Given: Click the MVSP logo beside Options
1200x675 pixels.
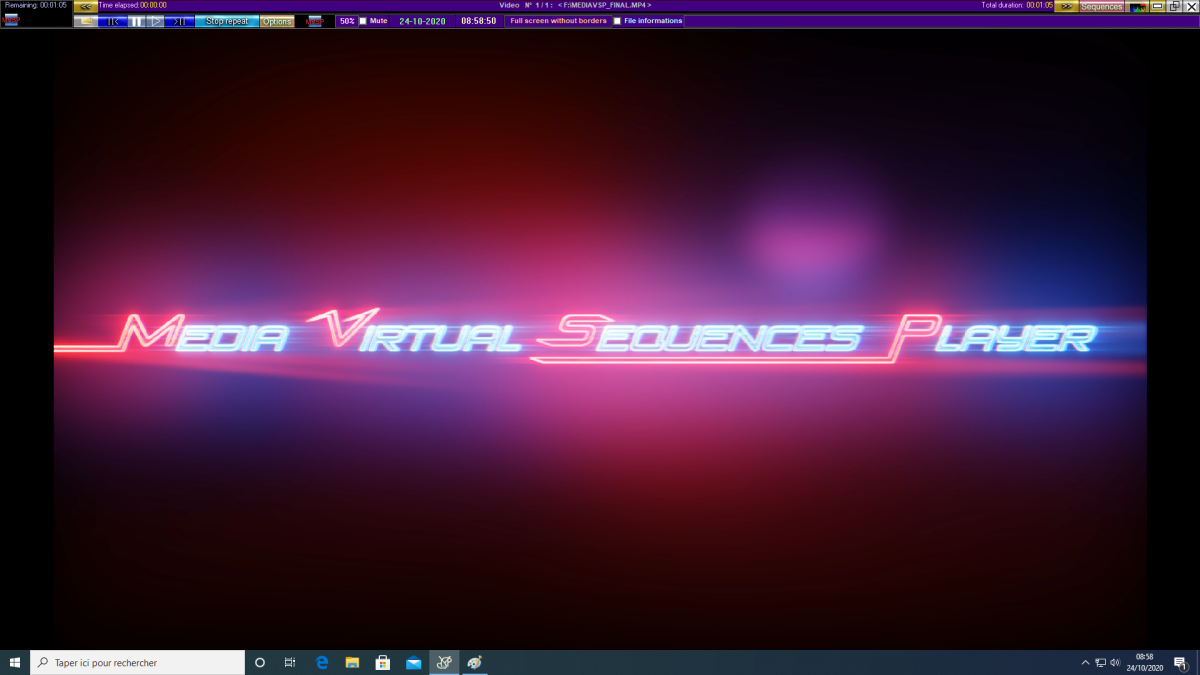Looking at the screenshot, I should click(x=315, y=21).
